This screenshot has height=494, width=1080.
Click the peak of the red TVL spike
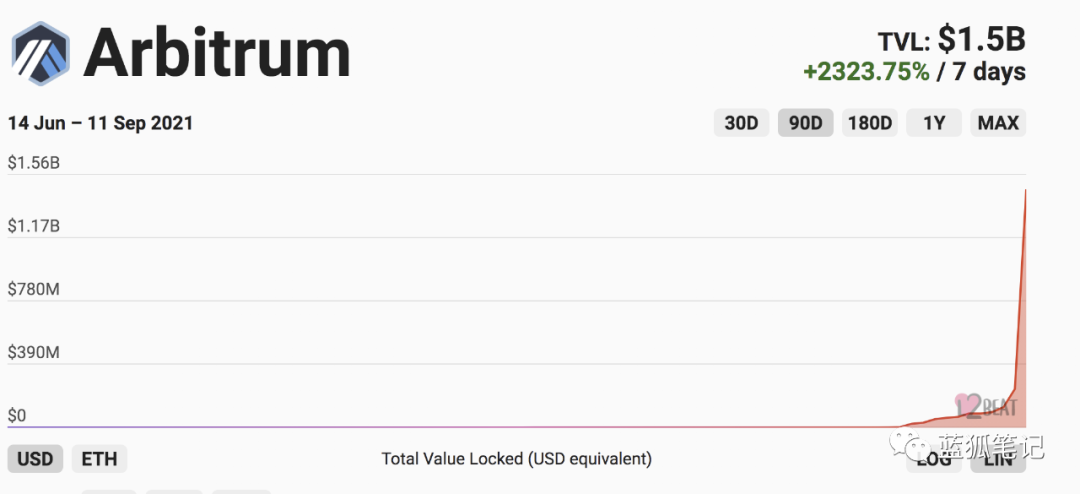(x=1025, y=190)
